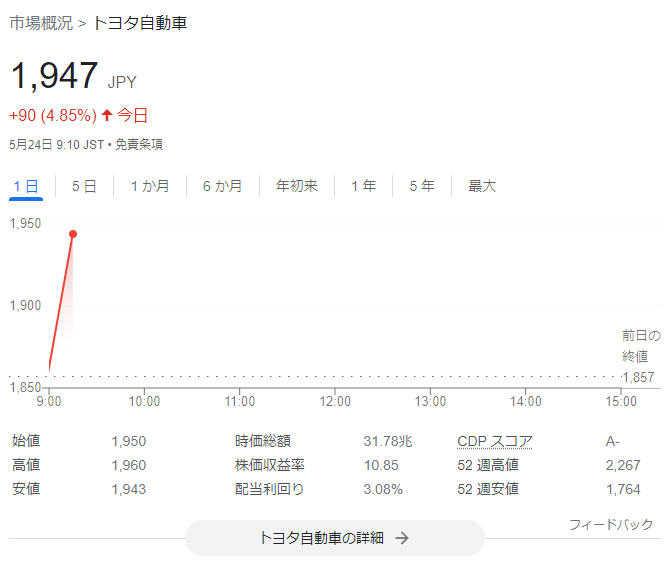664x561 pixels.
Task: Open the 免責条項 disclaimer link
Action: (x=139, y=145)
